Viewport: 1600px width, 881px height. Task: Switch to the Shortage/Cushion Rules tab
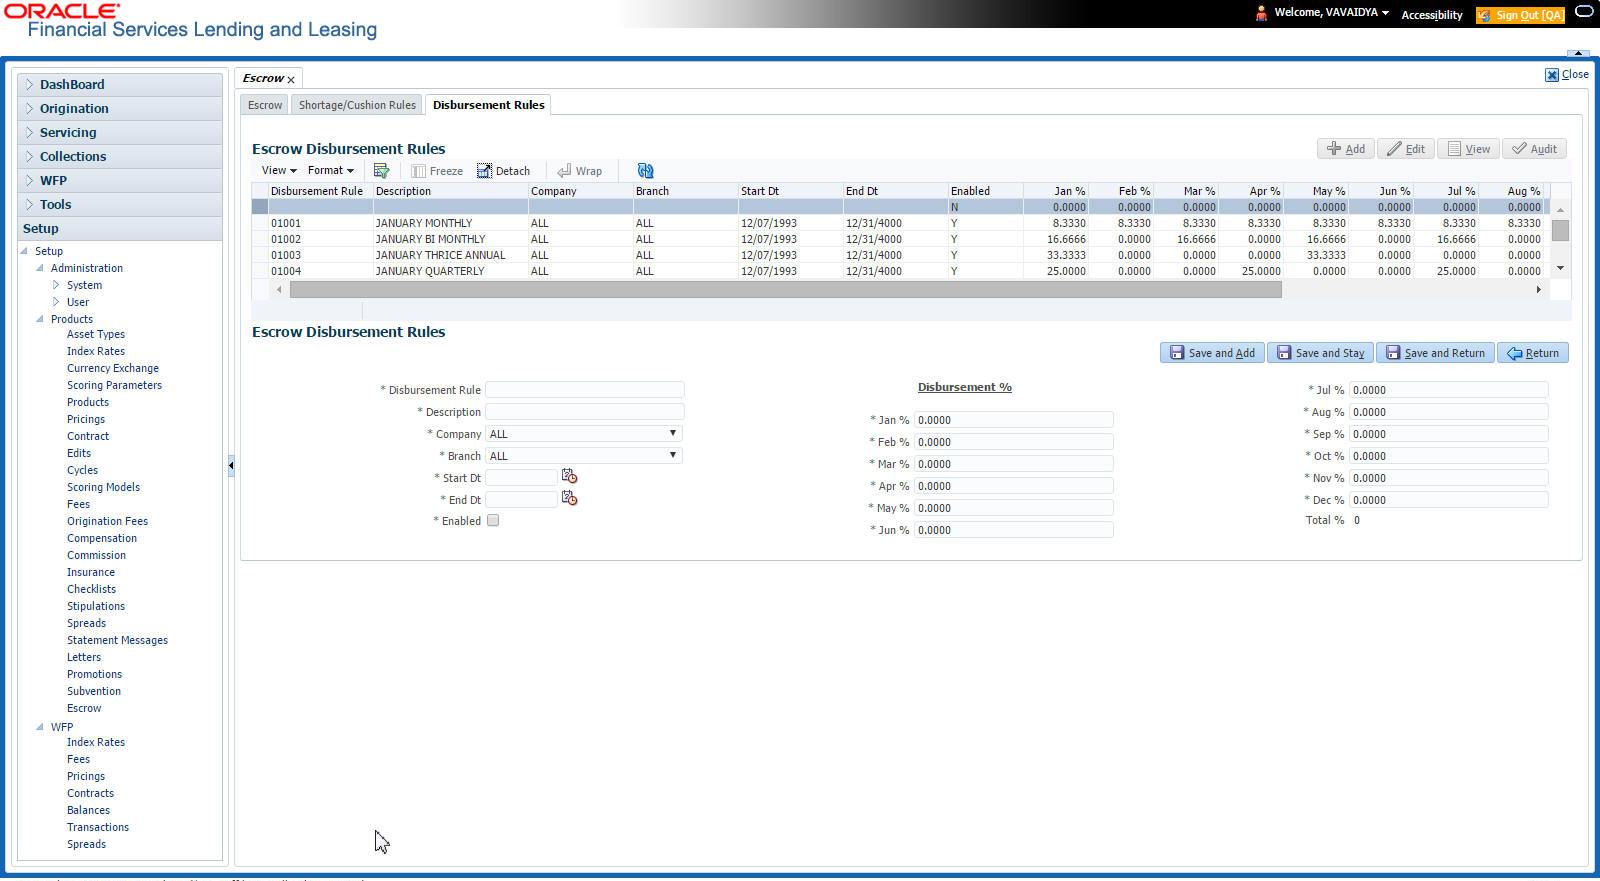point(357,105)
